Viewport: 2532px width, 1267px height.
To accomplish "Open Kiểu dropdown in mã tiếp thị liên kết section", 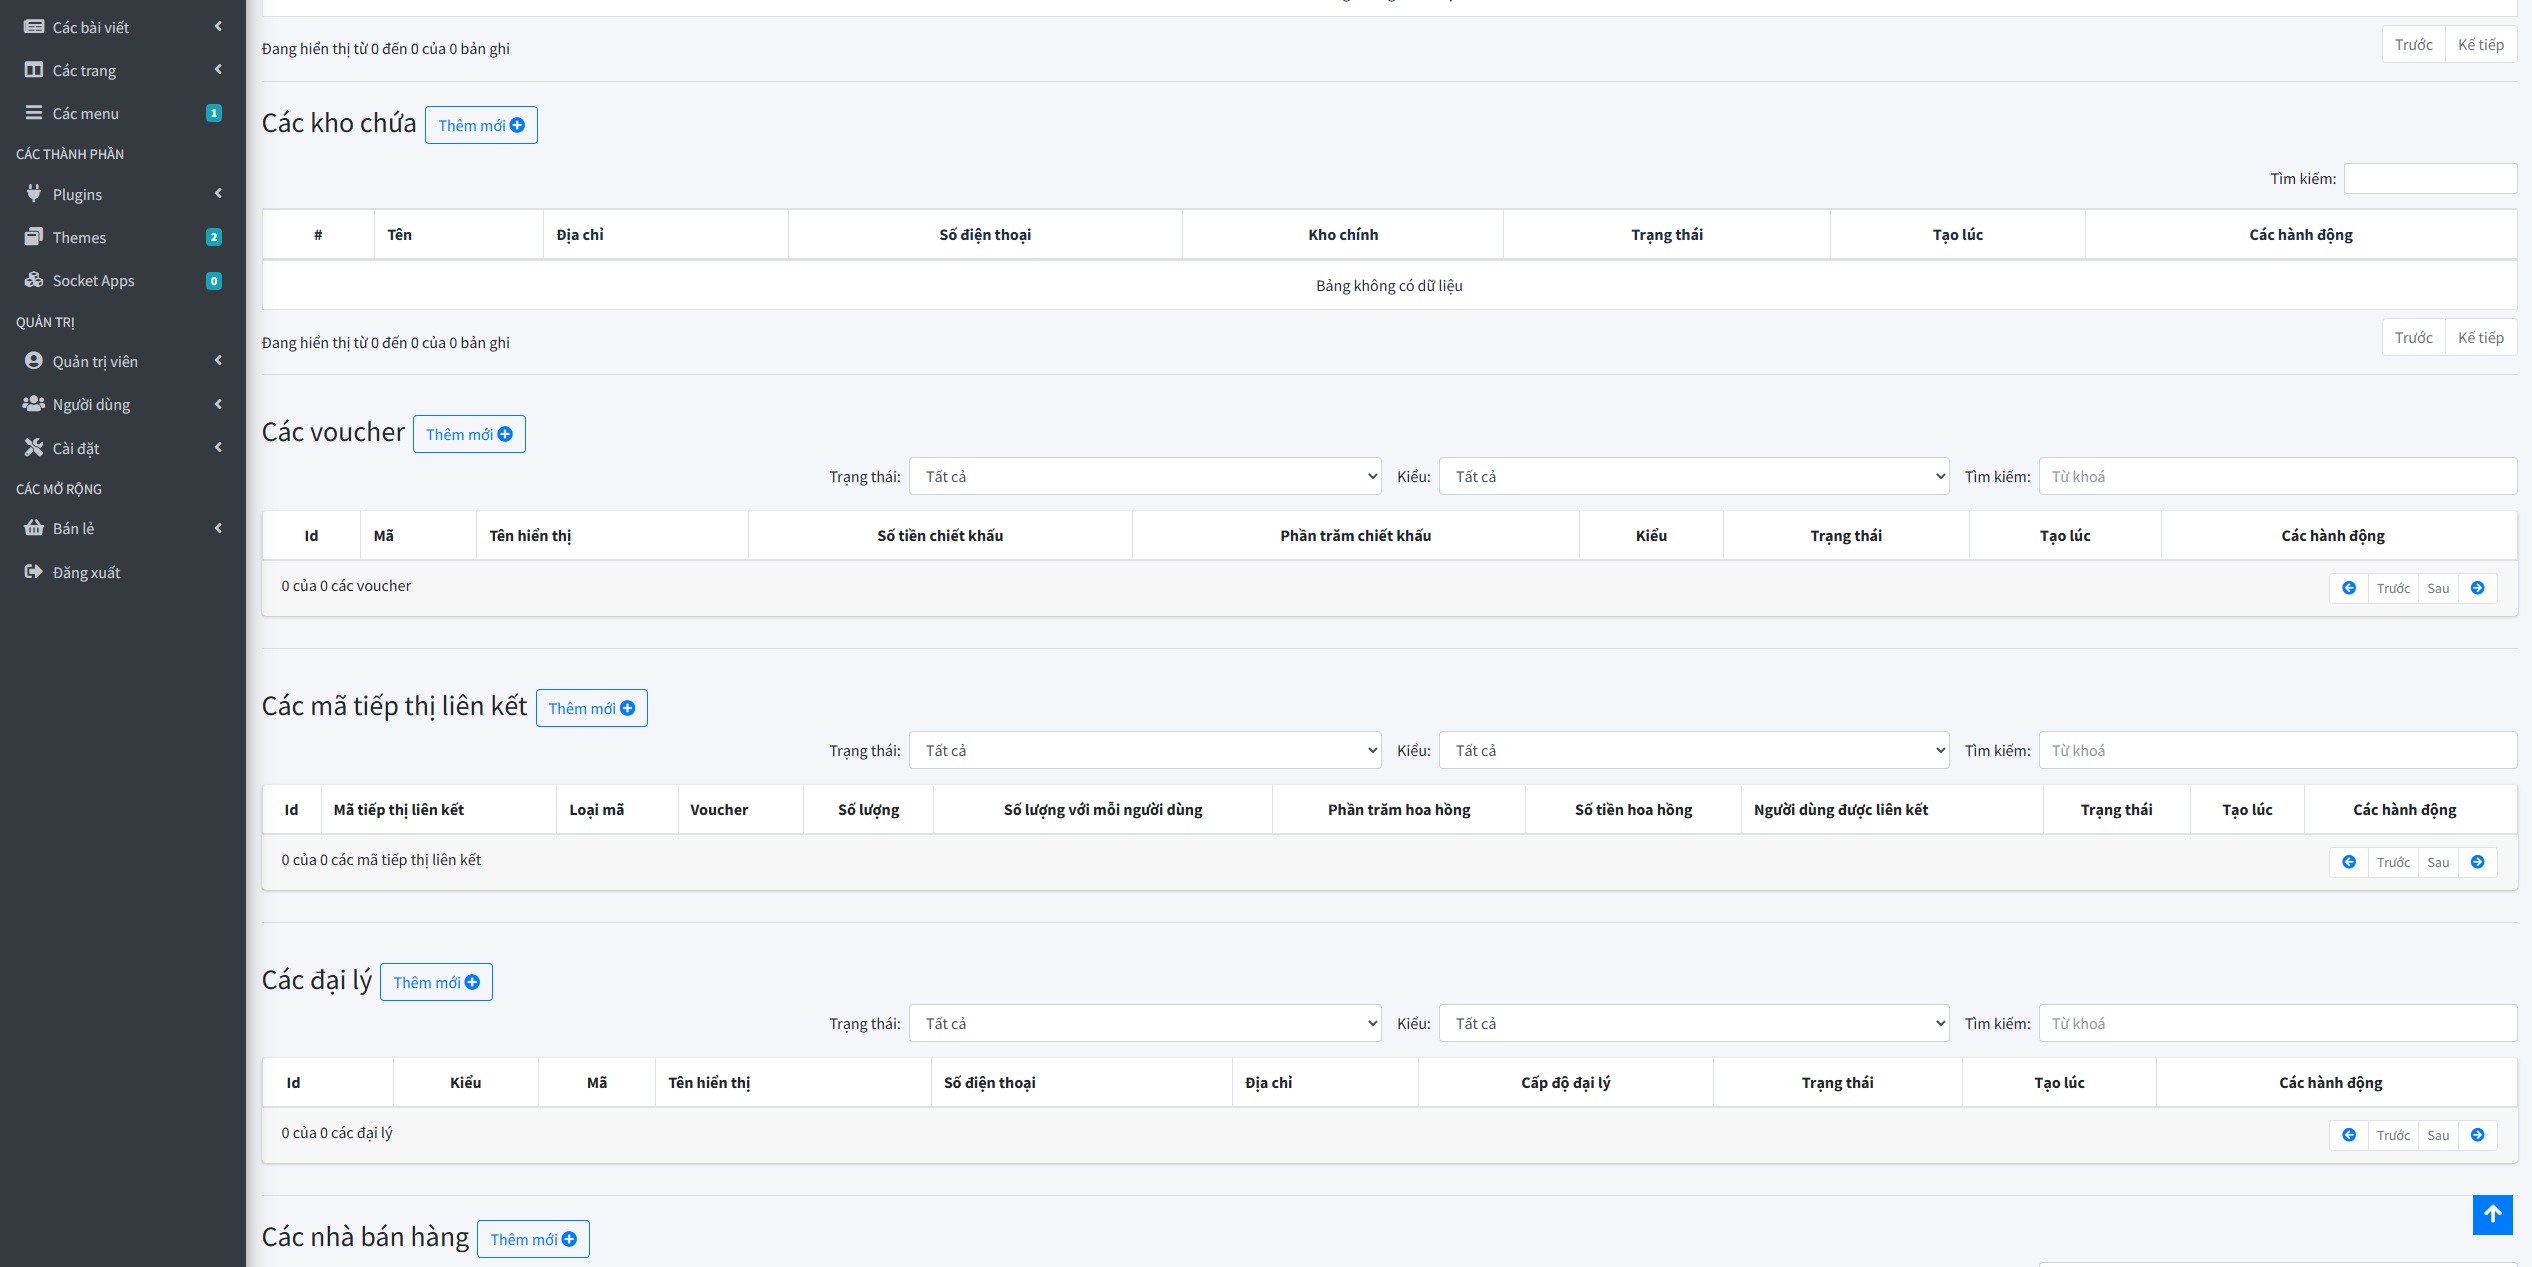I will (1693, 751).
